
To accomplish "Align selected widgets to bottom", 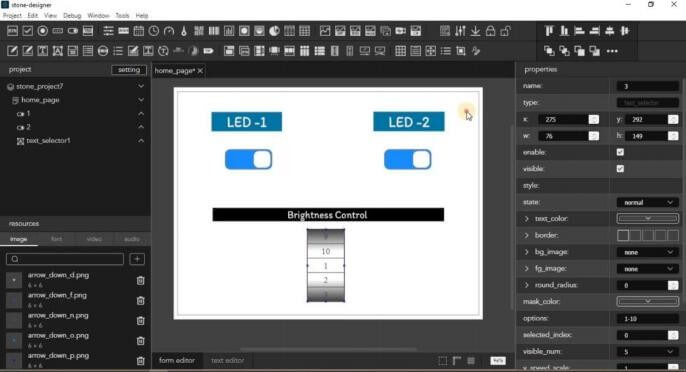I will [564, 31].
